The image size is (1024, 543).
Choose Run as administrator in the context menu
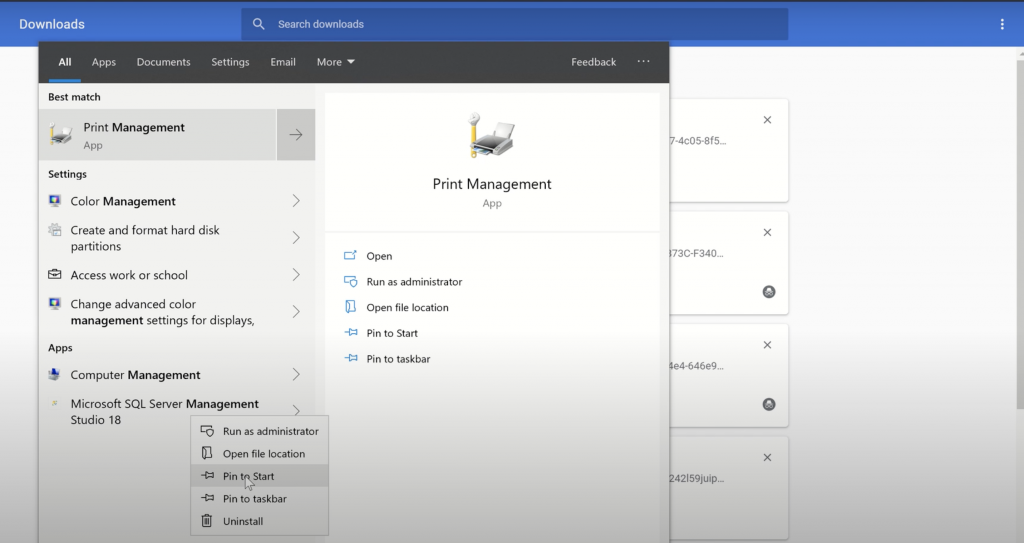pos(259,431)
